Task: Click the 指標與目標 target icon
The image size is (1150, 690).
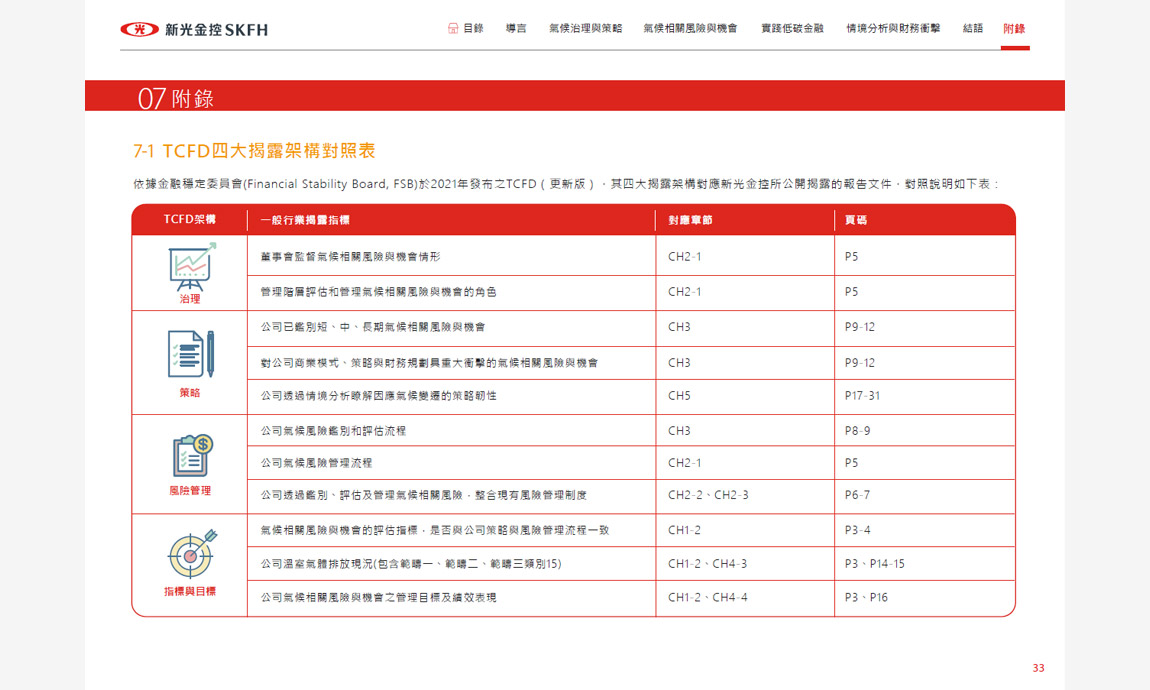Action: (190, 552)
